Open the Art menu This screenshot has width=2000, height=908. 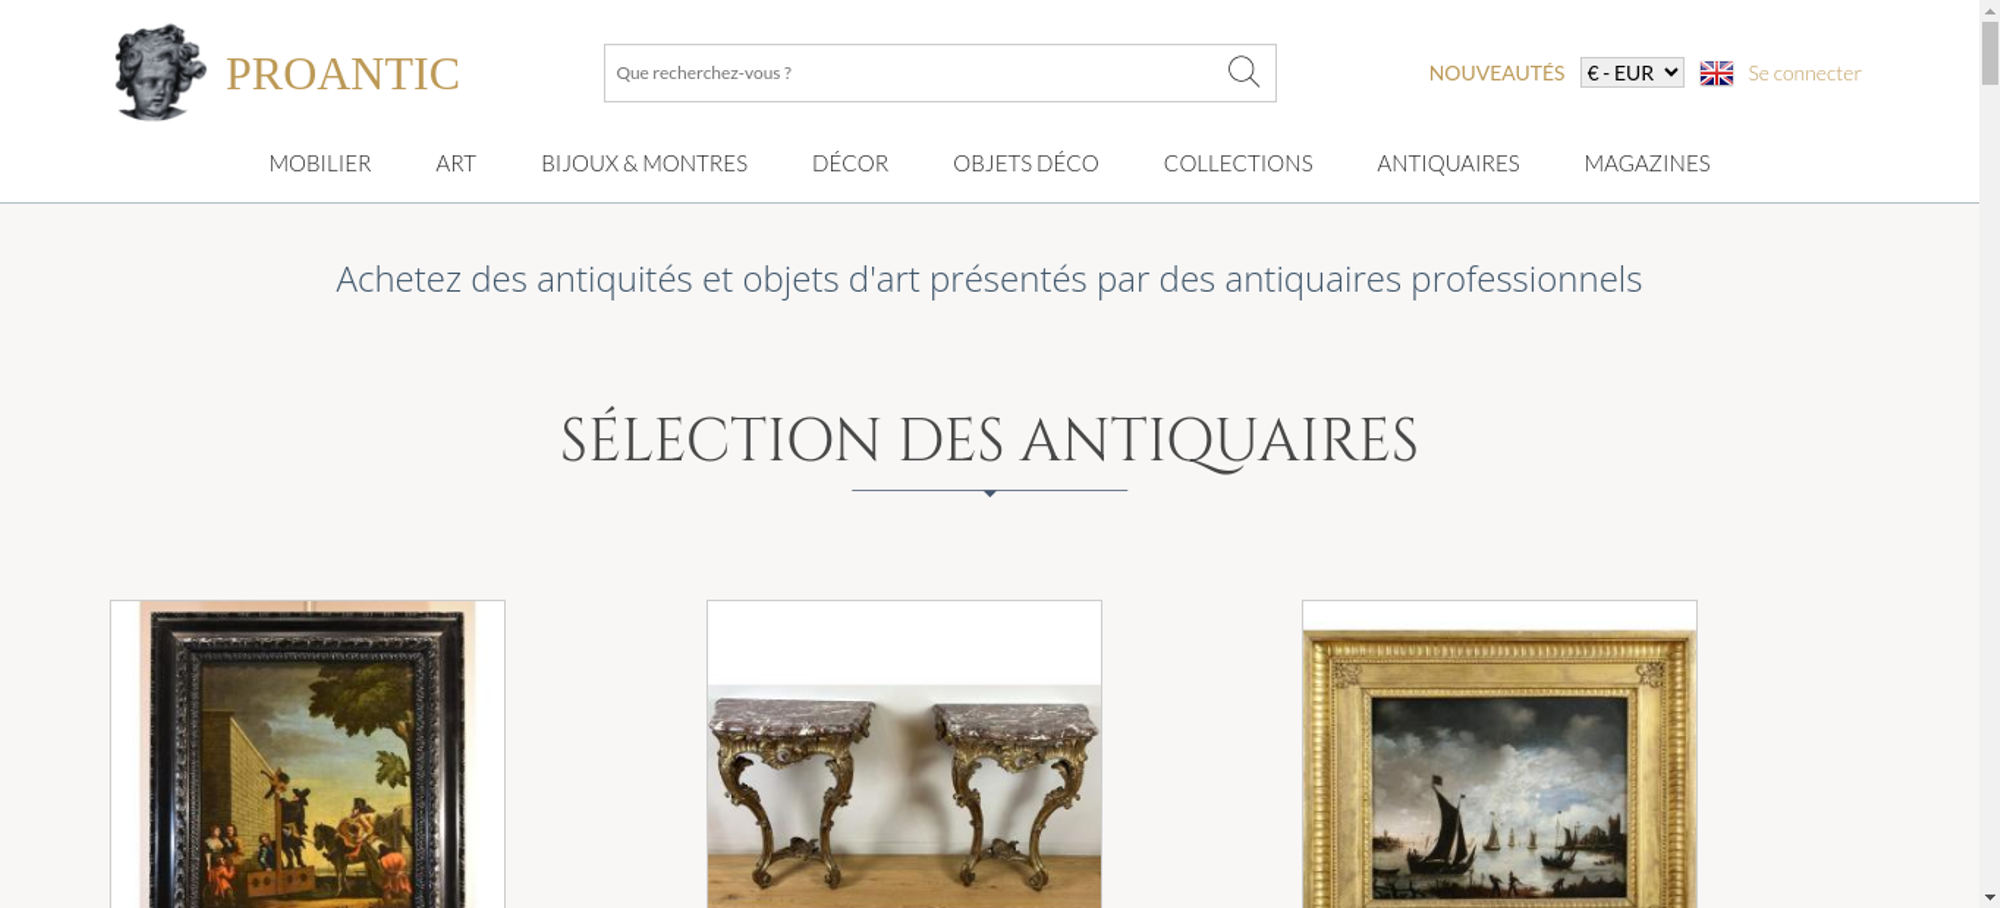pyautogui.click(x=455, y=163)
